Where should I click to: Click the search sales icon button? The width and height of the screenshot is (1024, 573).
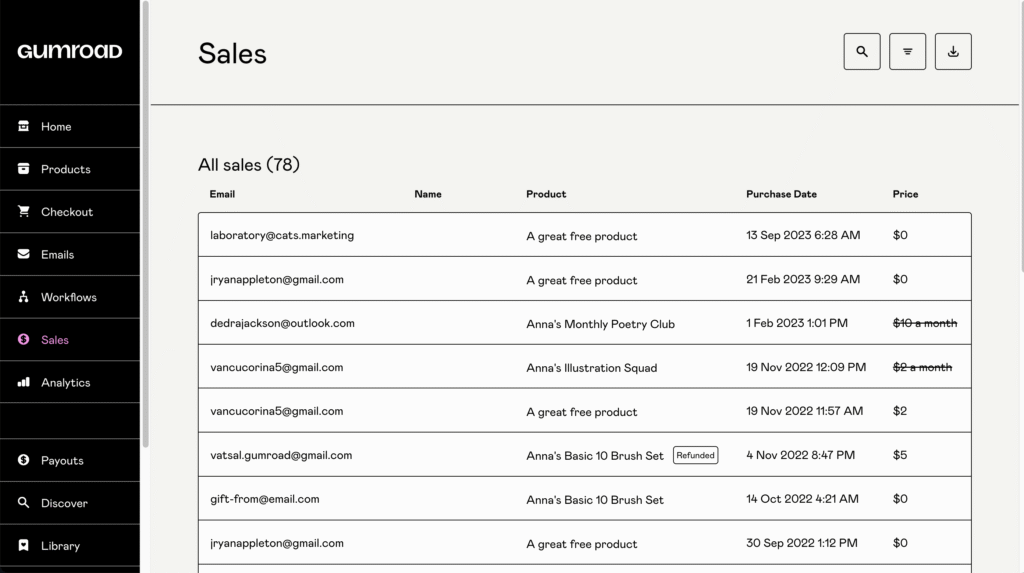pyautogui.click(x=862, y=52)
